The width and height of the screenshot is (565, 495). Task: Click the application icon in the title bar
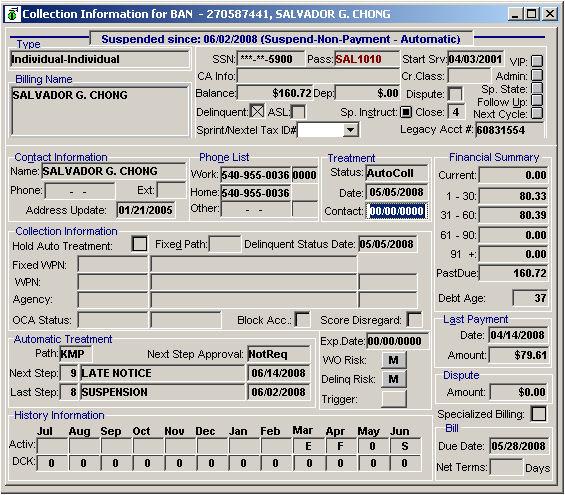pyautogui.click(x=13, y=14)
